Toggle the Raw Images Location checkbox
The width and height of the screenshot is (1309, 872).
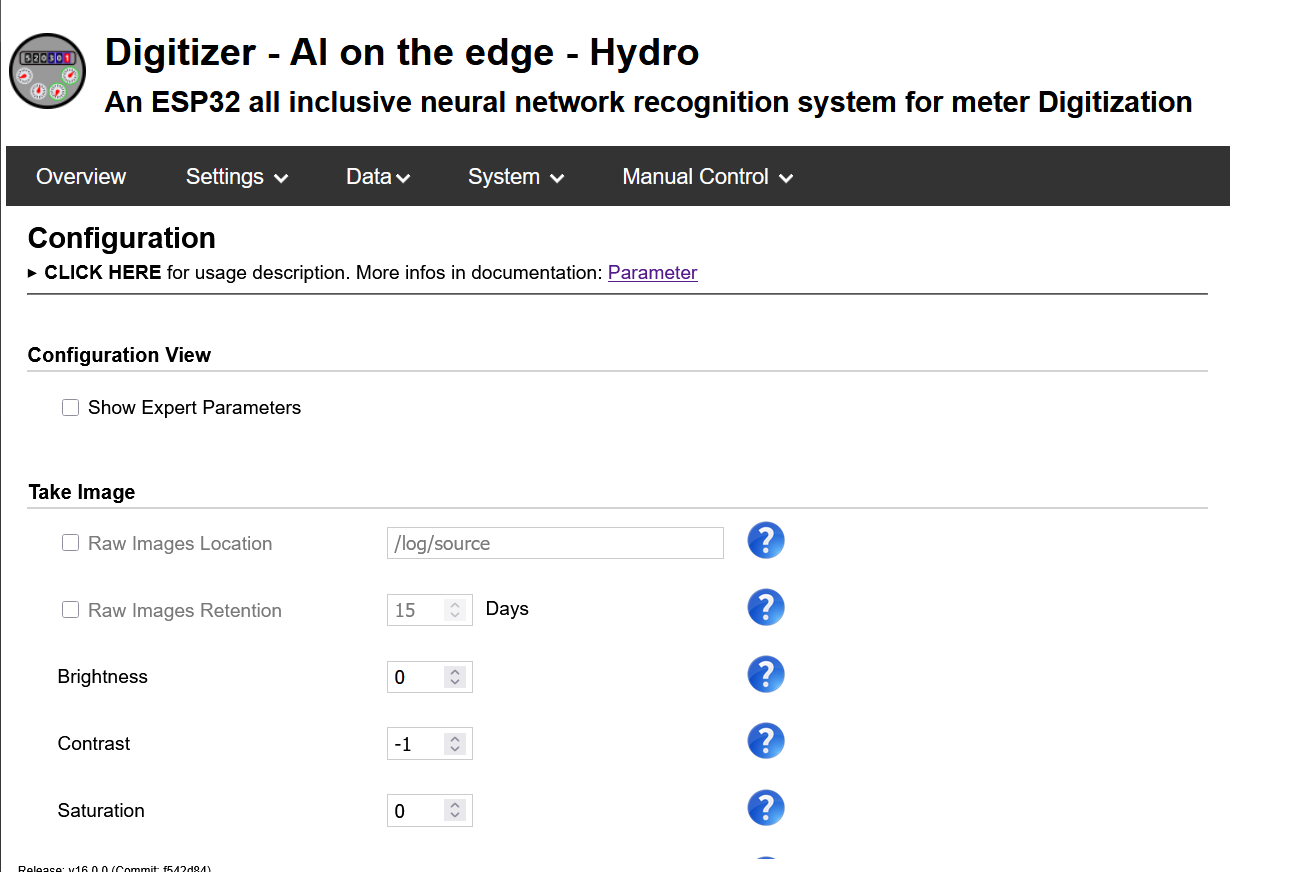[71, 543]
